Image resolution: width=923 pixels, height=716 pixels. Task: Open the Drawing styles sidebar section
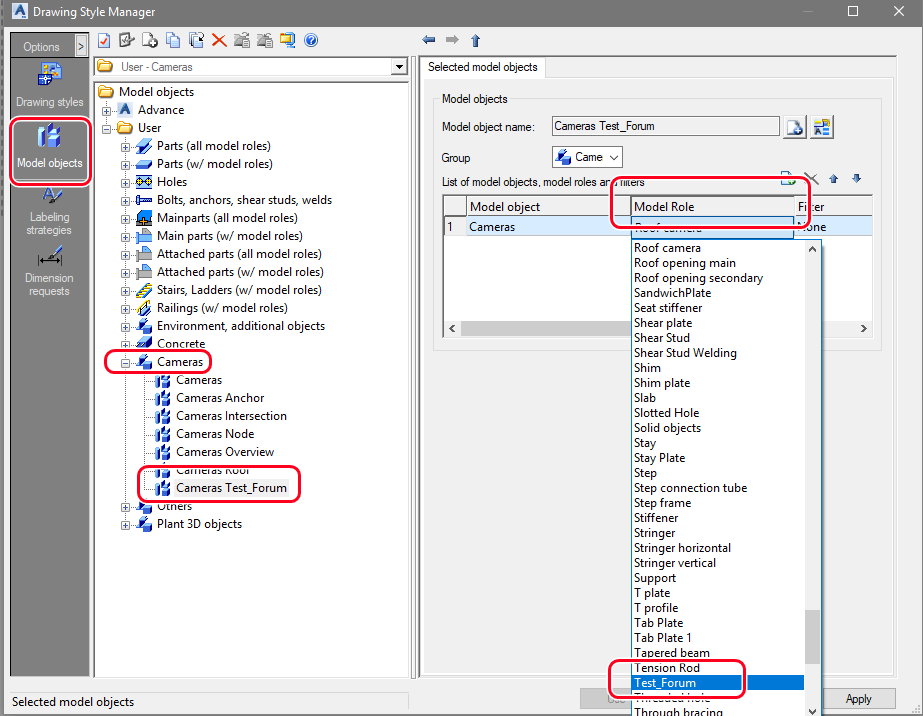(49, 86)
